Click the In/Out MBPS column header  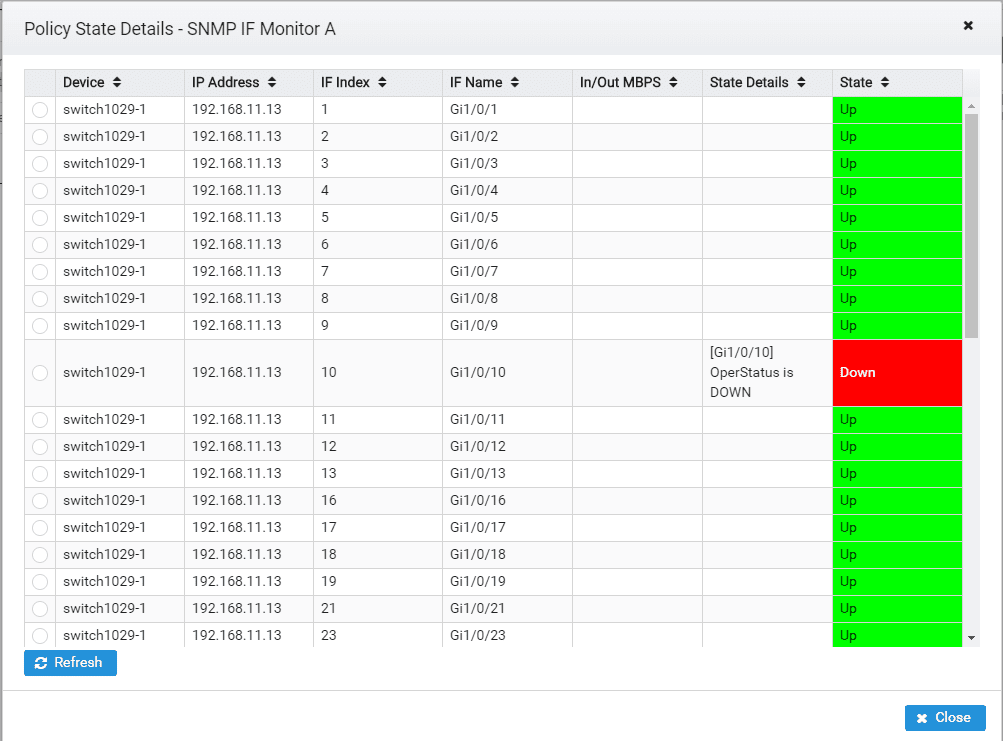(638, 83)
